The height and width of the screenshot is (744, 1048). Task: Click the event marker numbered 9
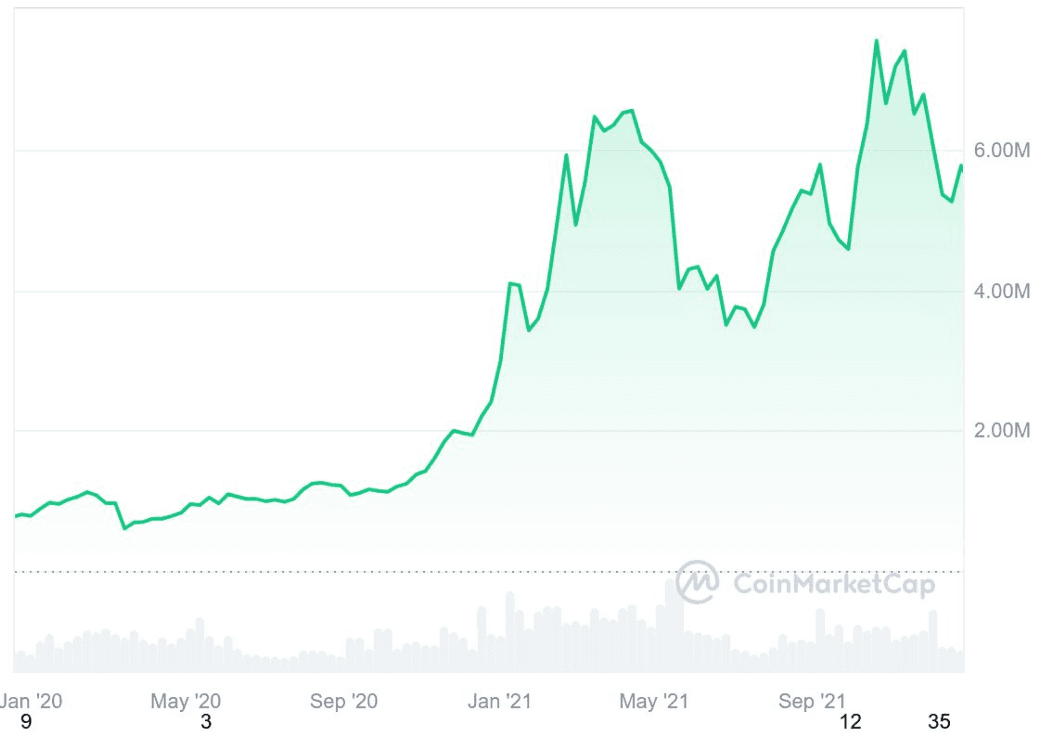[25, 722]
